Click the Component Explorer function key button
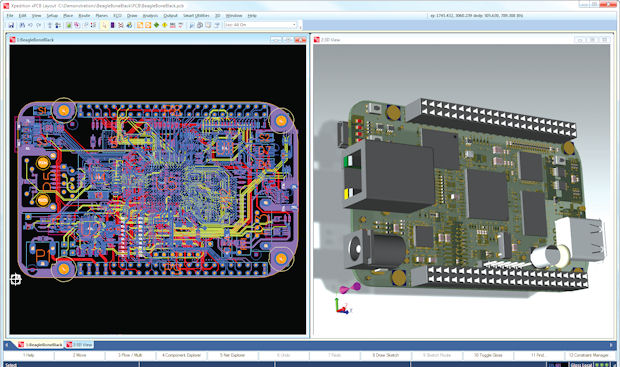The image size is (620, 367). [x=181, y=355]
